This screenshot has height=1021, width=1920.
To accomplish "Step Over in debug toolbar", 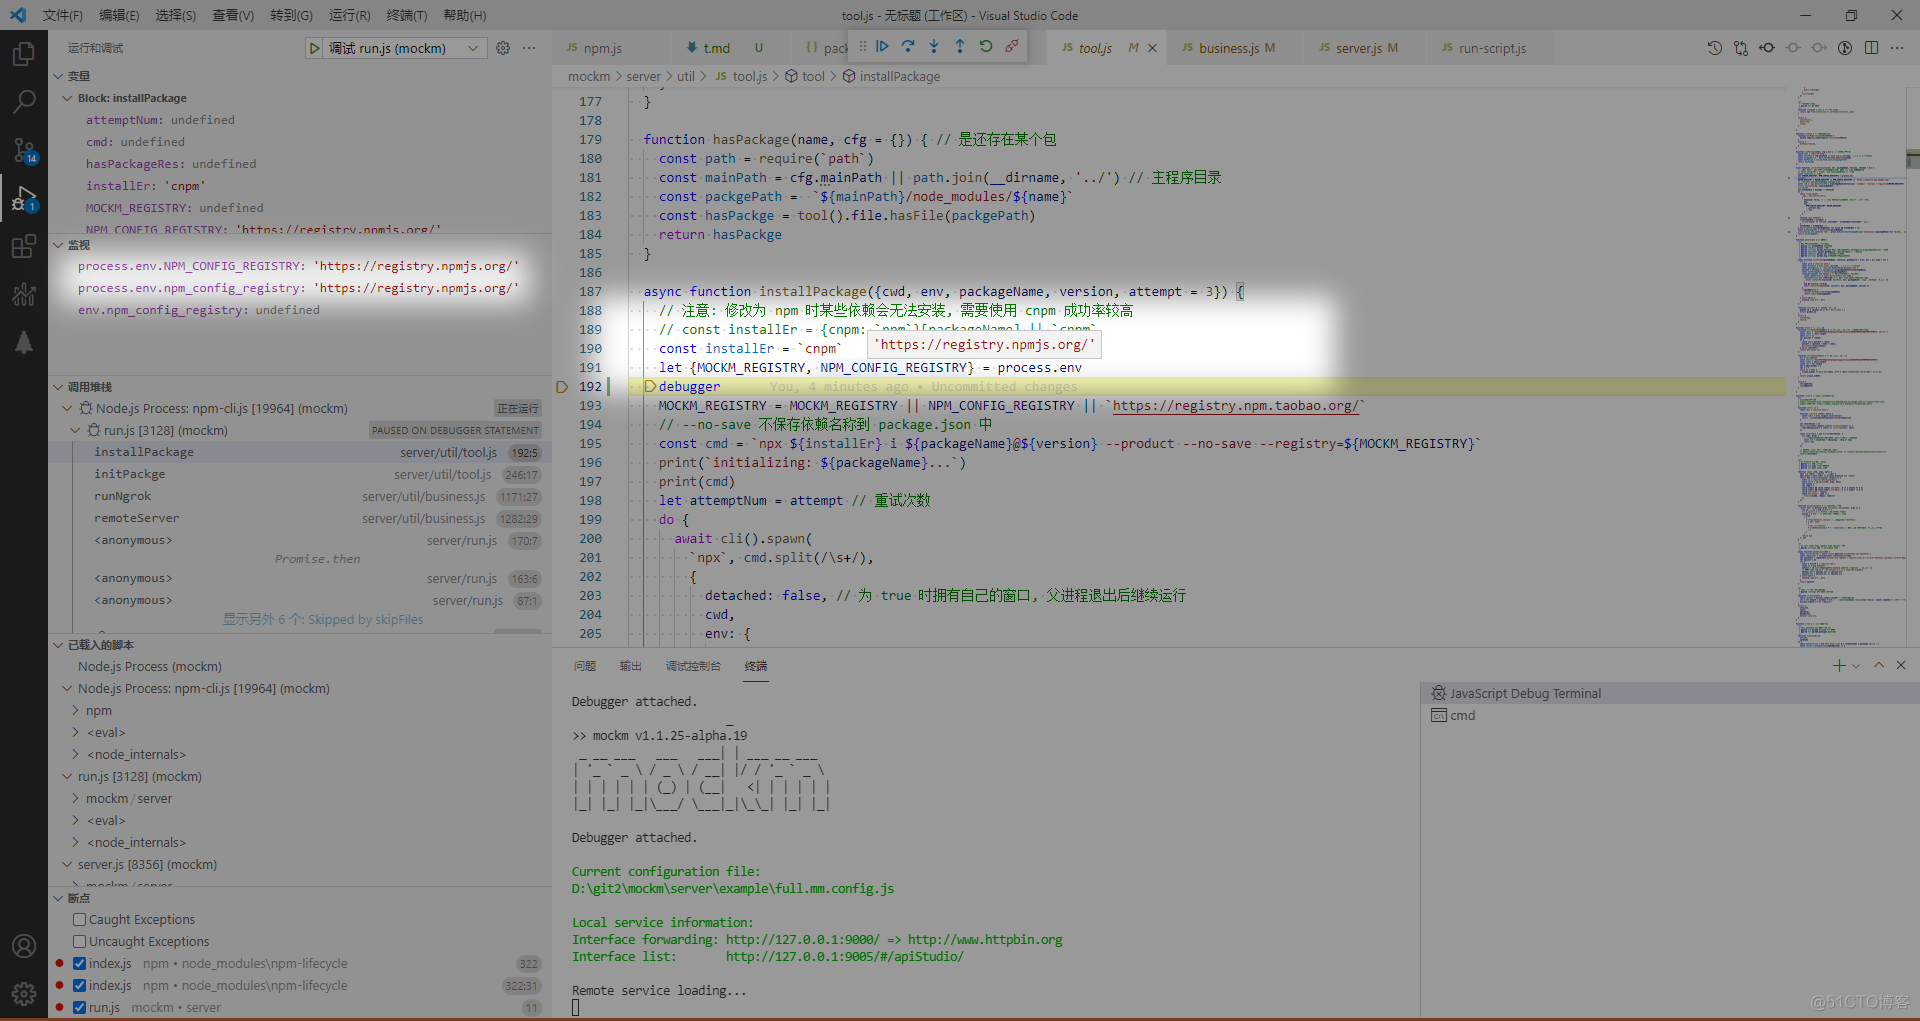I will pos(908,46).
